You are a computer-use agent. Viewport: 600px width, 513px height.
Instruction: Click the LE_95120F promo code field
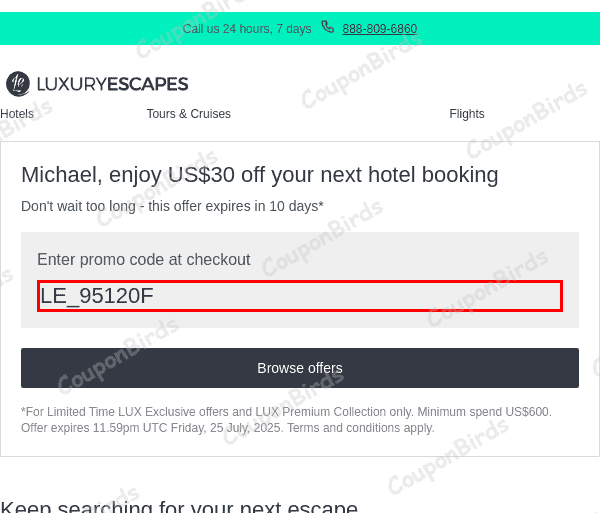(300, 296)
